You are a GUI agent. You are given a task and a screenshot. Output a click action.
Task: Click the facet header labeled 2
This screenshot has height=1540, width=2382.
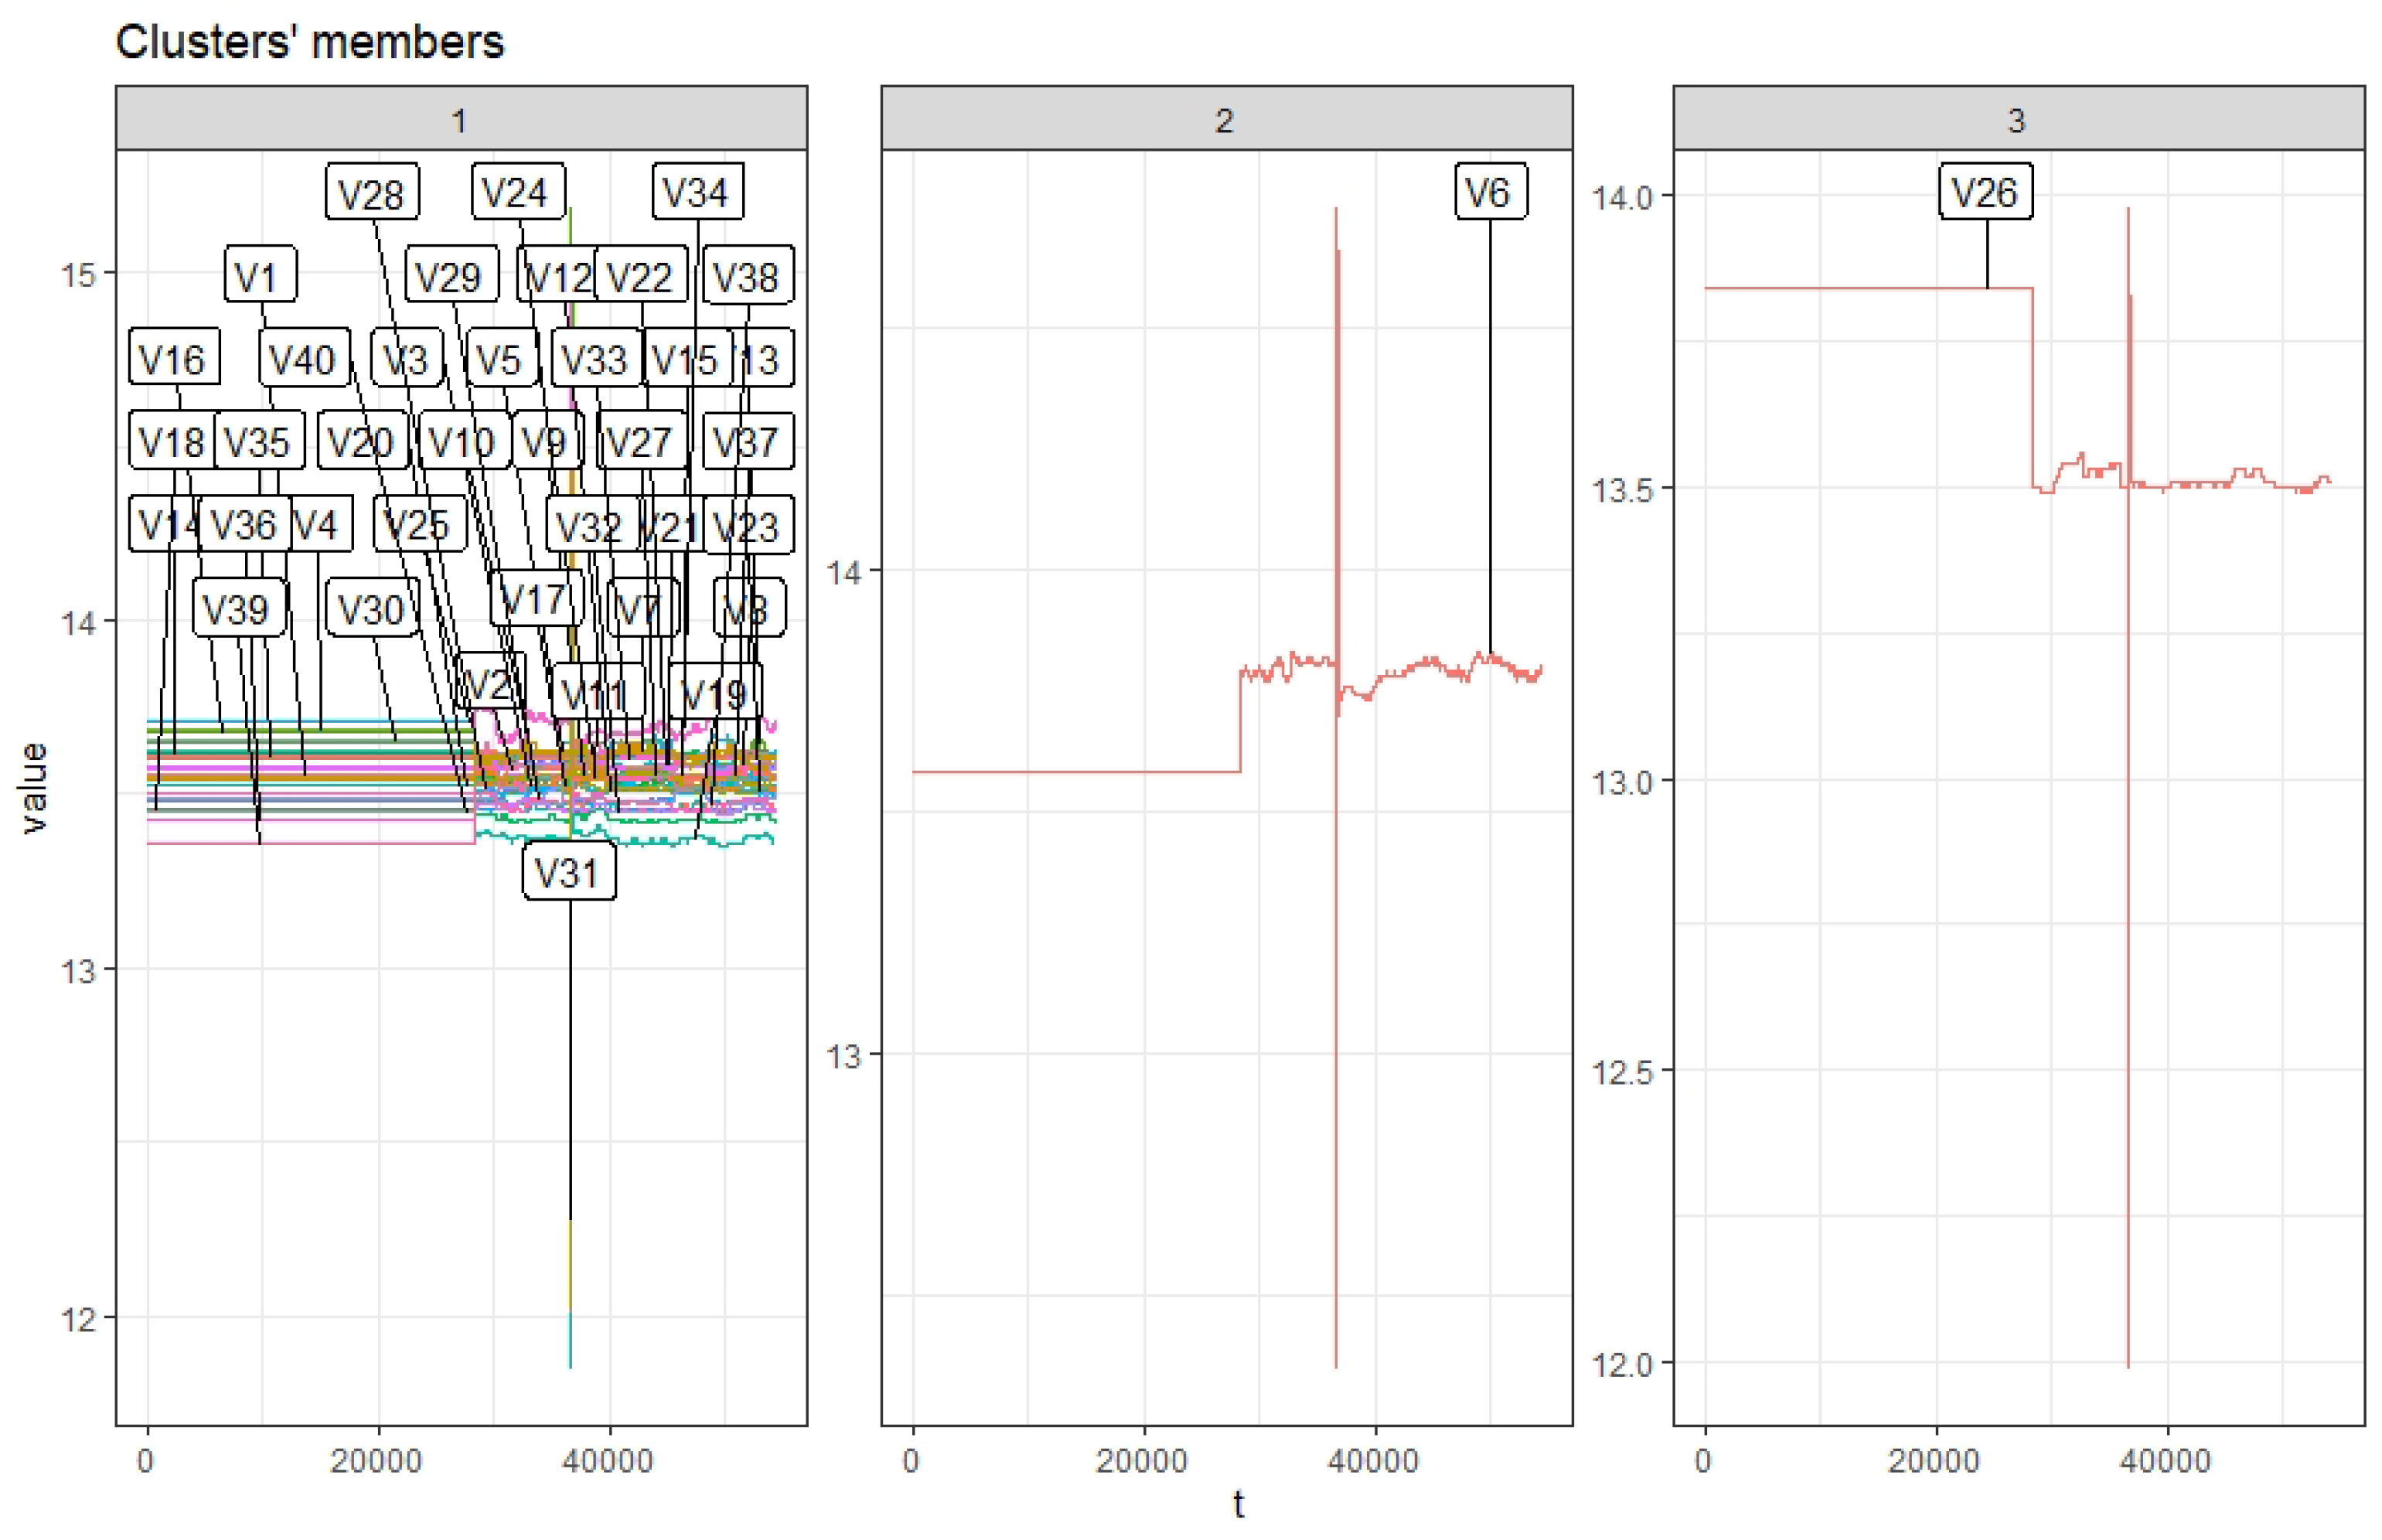(x=1225, y=120)
